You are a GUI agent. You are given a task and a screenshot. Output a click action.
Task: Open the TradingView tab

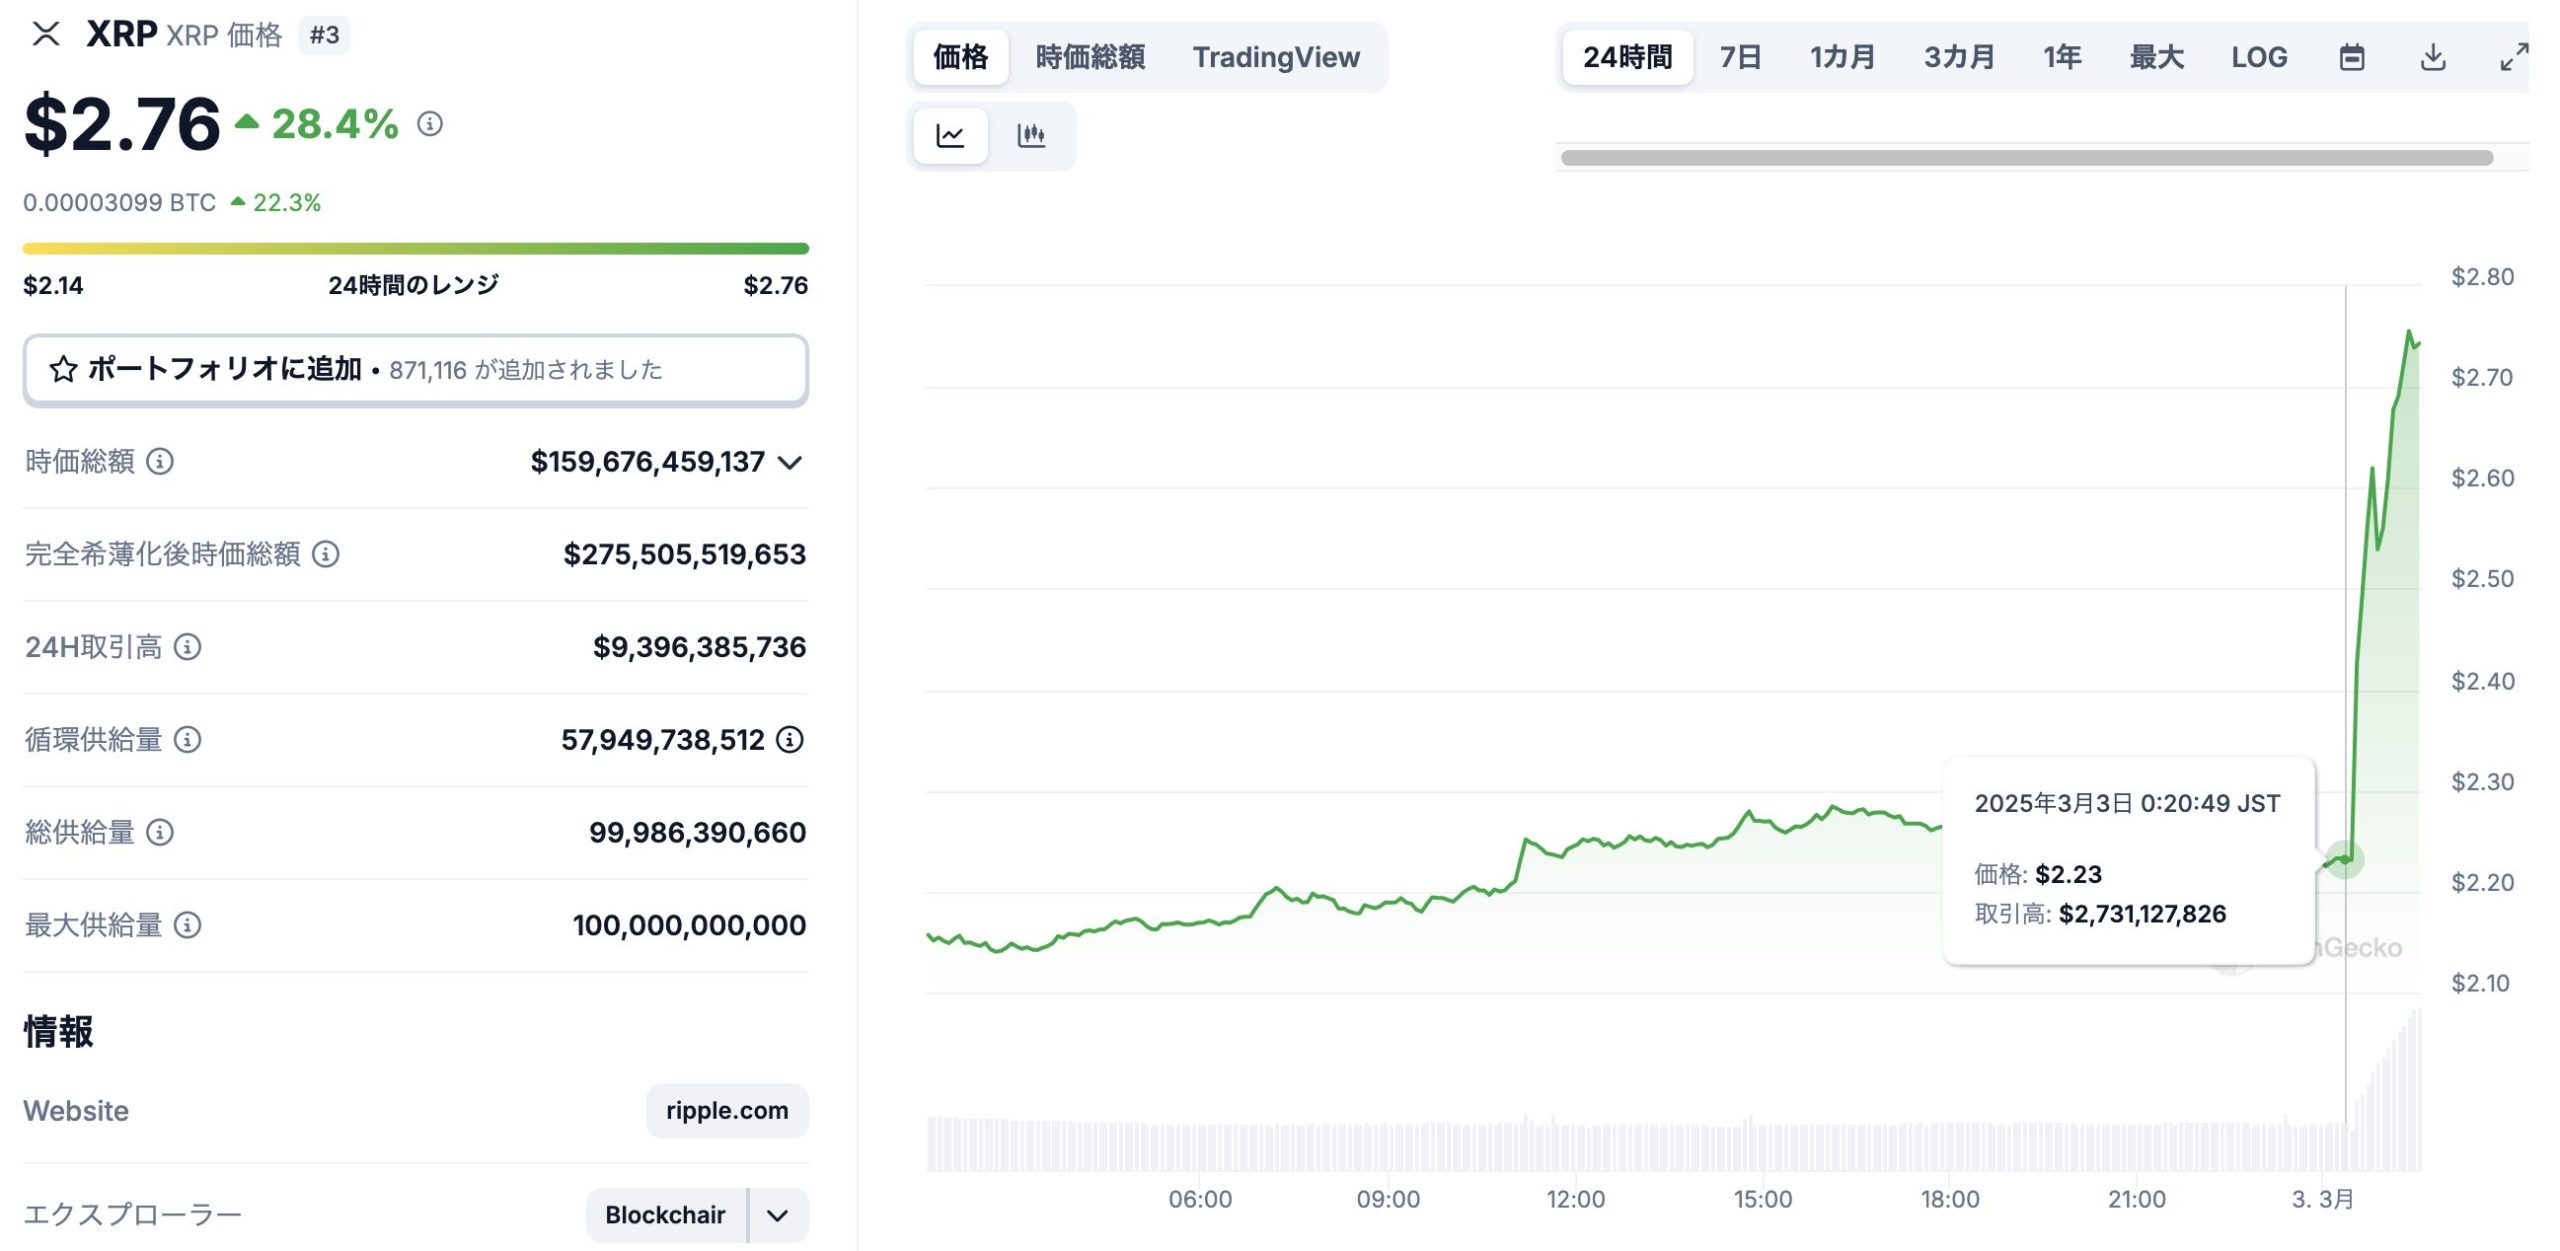[x=1276, y=57]
